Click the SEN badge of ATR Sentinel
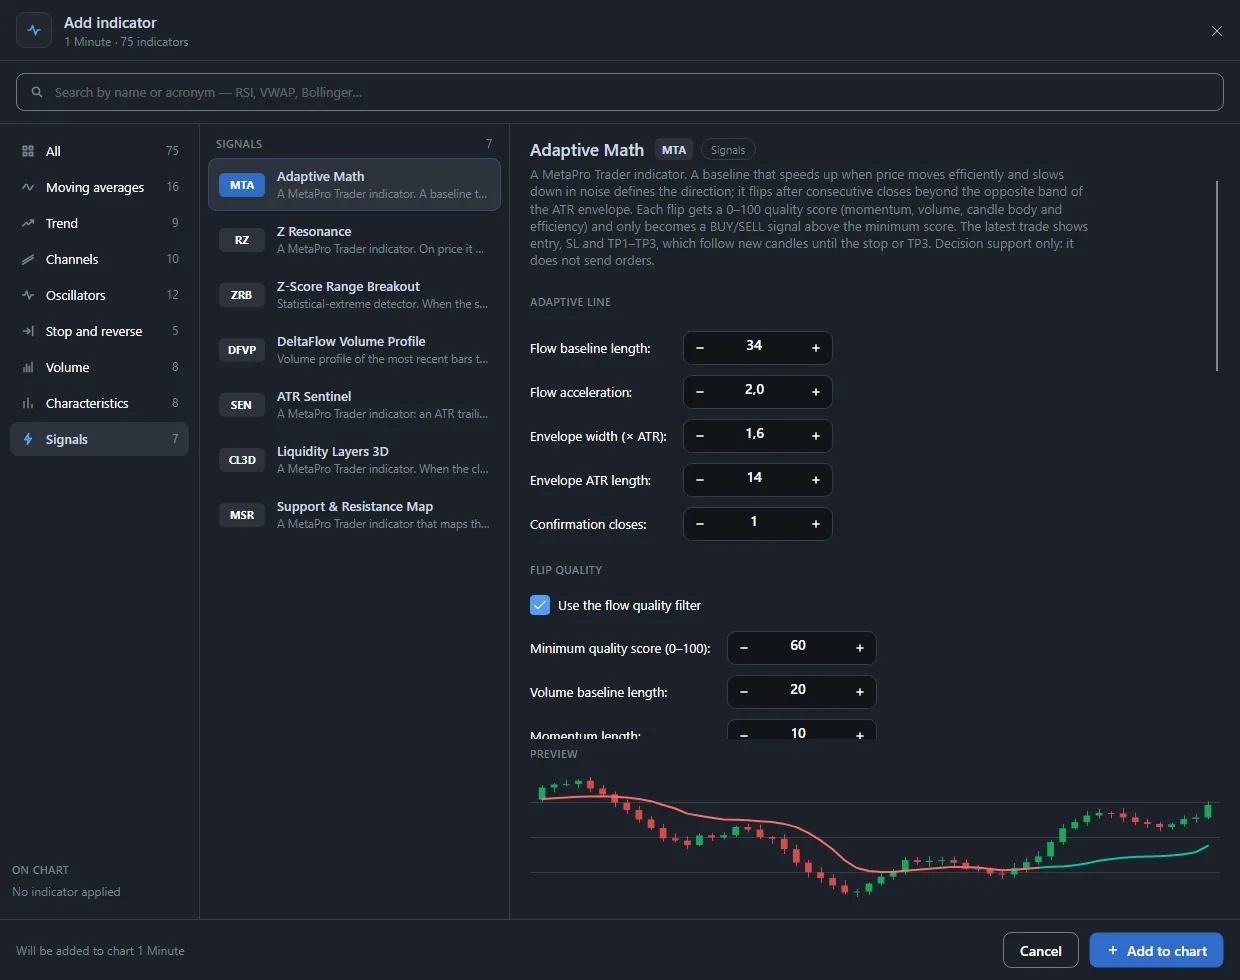This screenshot has width=1240, height=980. [x=242, y=405]
